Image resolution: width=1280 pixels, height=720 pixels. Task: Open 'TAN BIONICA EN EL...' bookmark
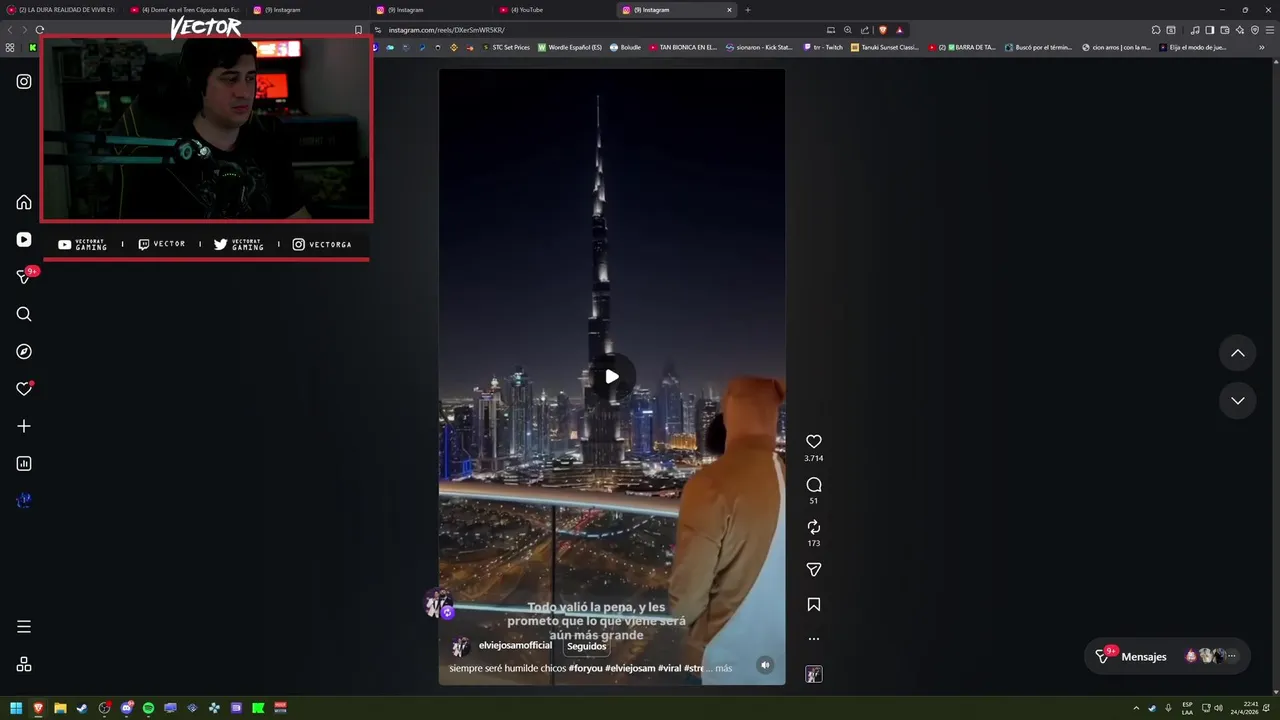[683, 47]
